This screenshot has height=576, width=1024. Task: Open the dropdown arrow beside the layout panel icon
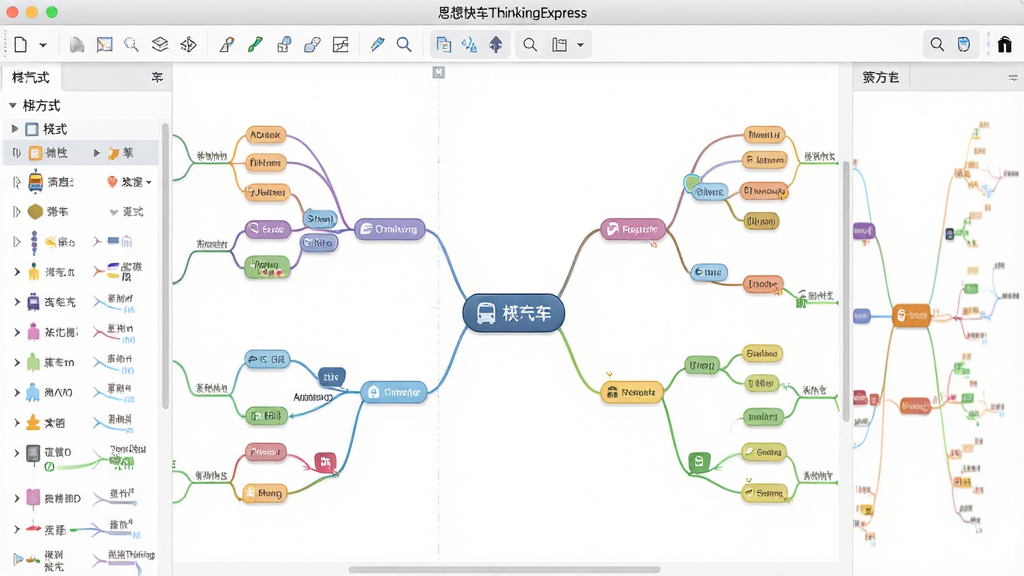tap(580, 45)
